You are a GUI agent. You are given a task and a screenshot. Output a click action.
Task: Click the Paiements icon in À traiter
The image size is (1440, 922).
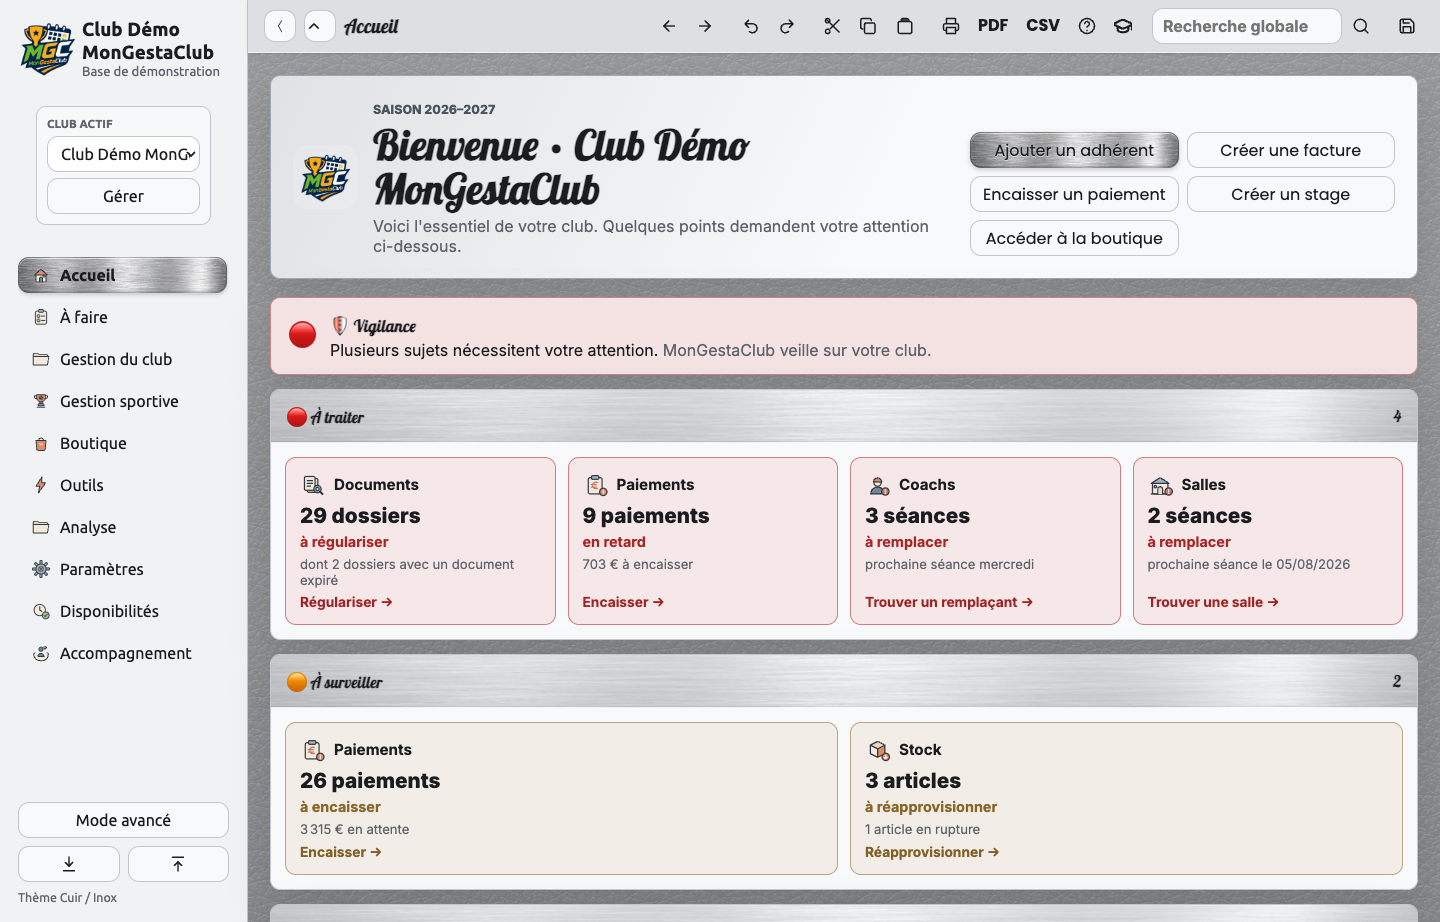click(x=596, y=485)
